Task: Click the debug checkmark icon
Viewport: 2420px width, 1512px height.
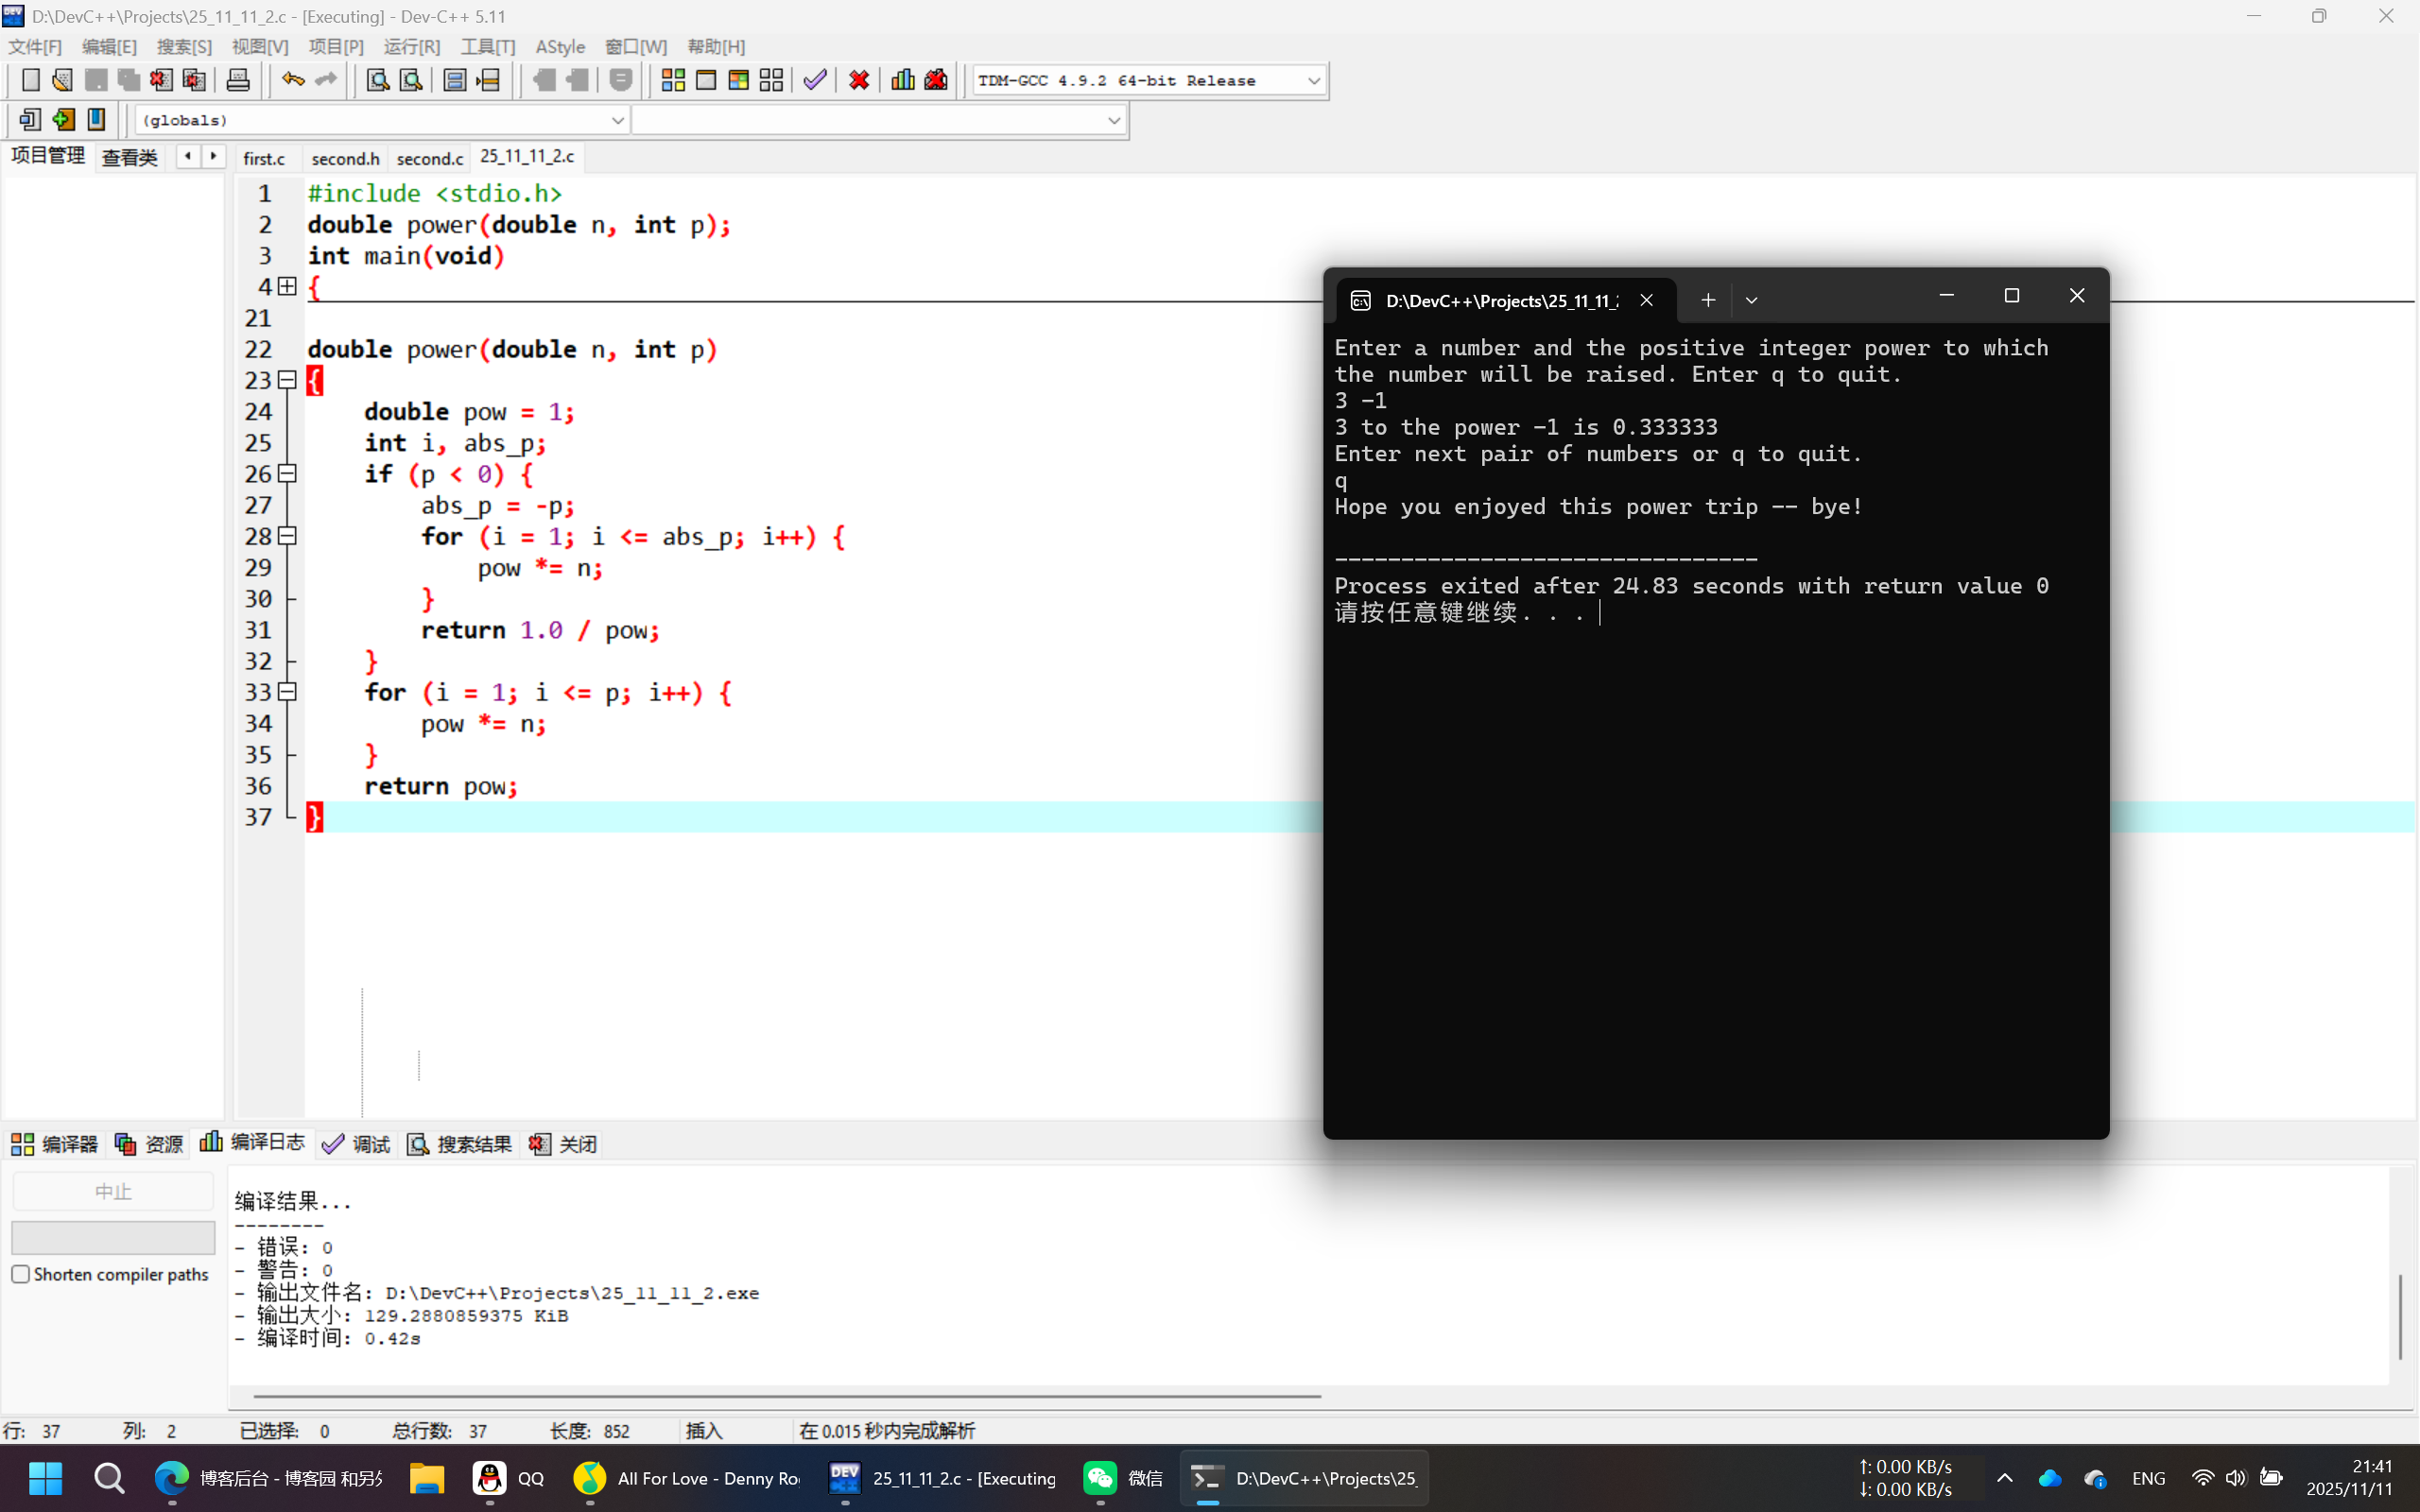Action: point(815,80)
